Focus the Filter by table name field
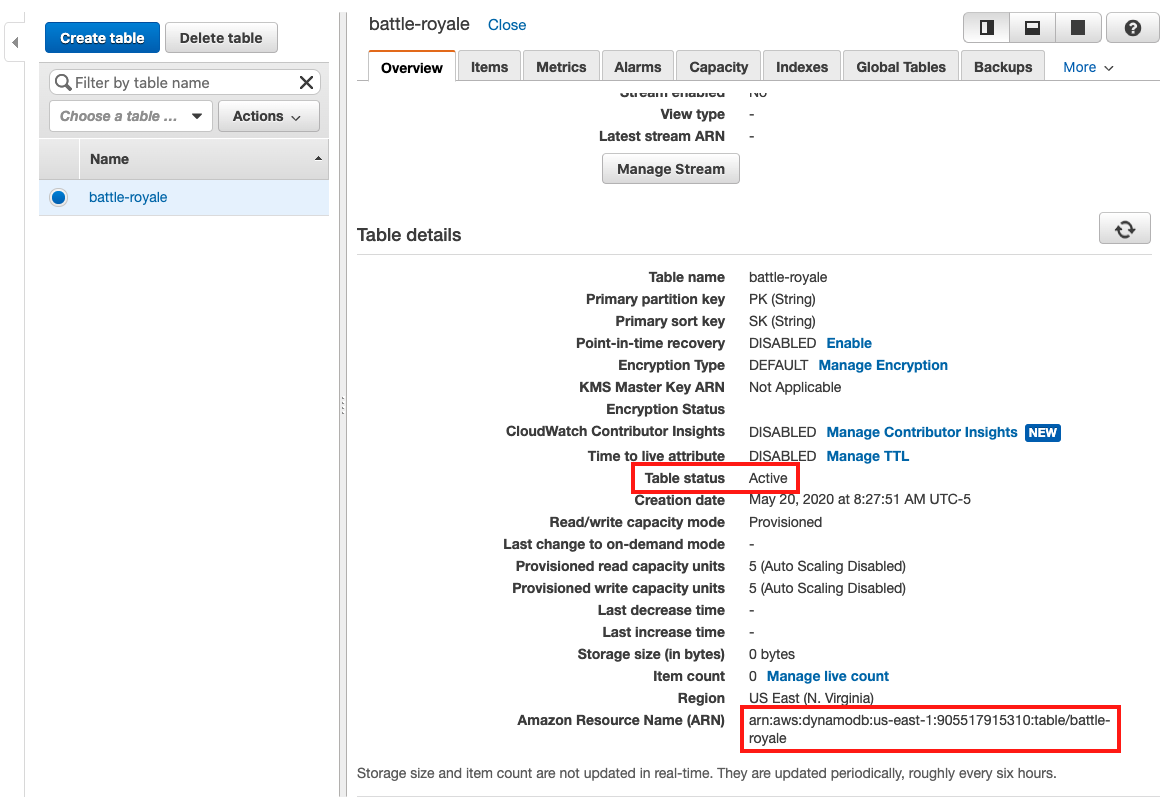The width and height of the screenshot is (1167, 797). point(185,83)
